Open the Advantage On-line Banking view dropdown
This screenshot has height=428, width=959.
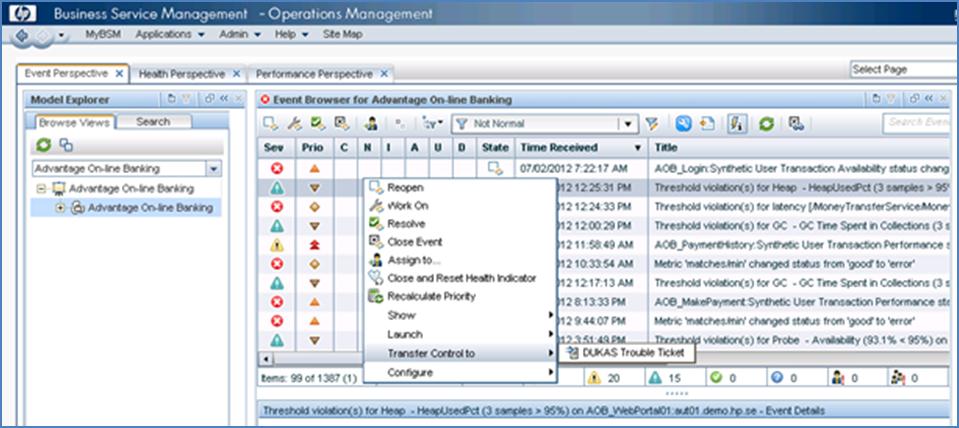[213, 169]
